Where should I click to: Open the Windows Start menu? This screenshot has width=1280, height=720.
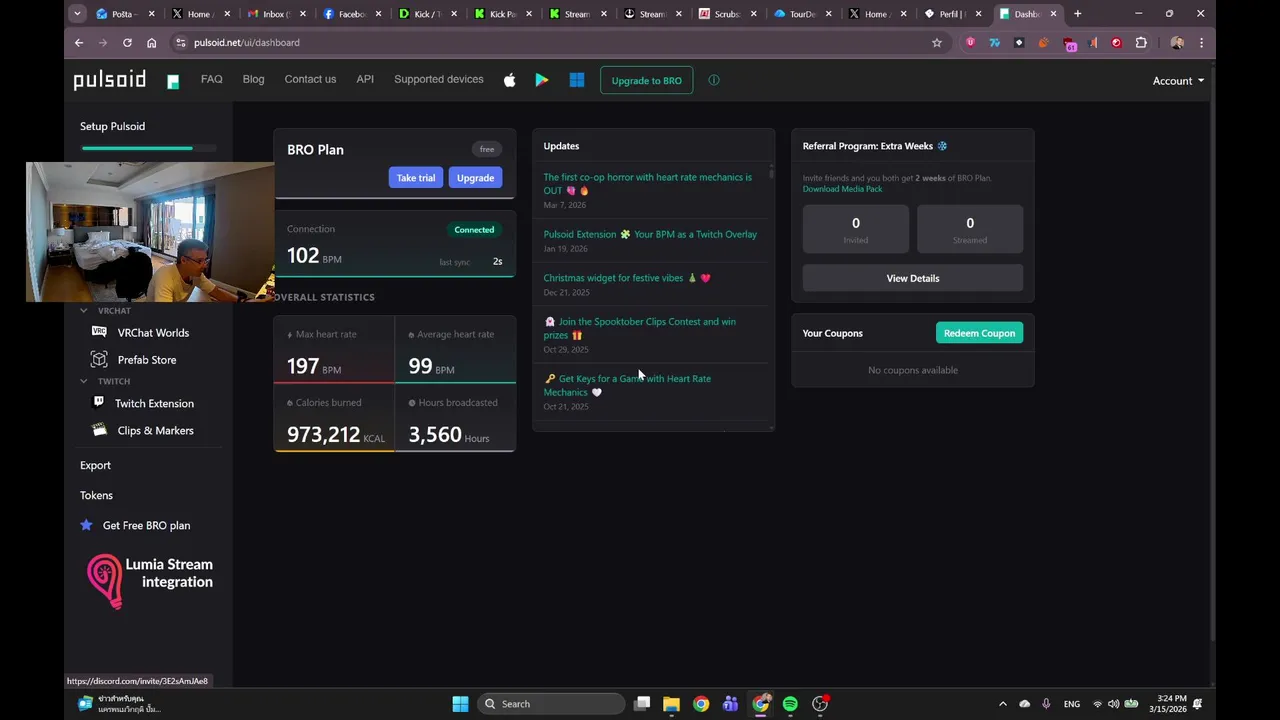[x=460, y=704]
